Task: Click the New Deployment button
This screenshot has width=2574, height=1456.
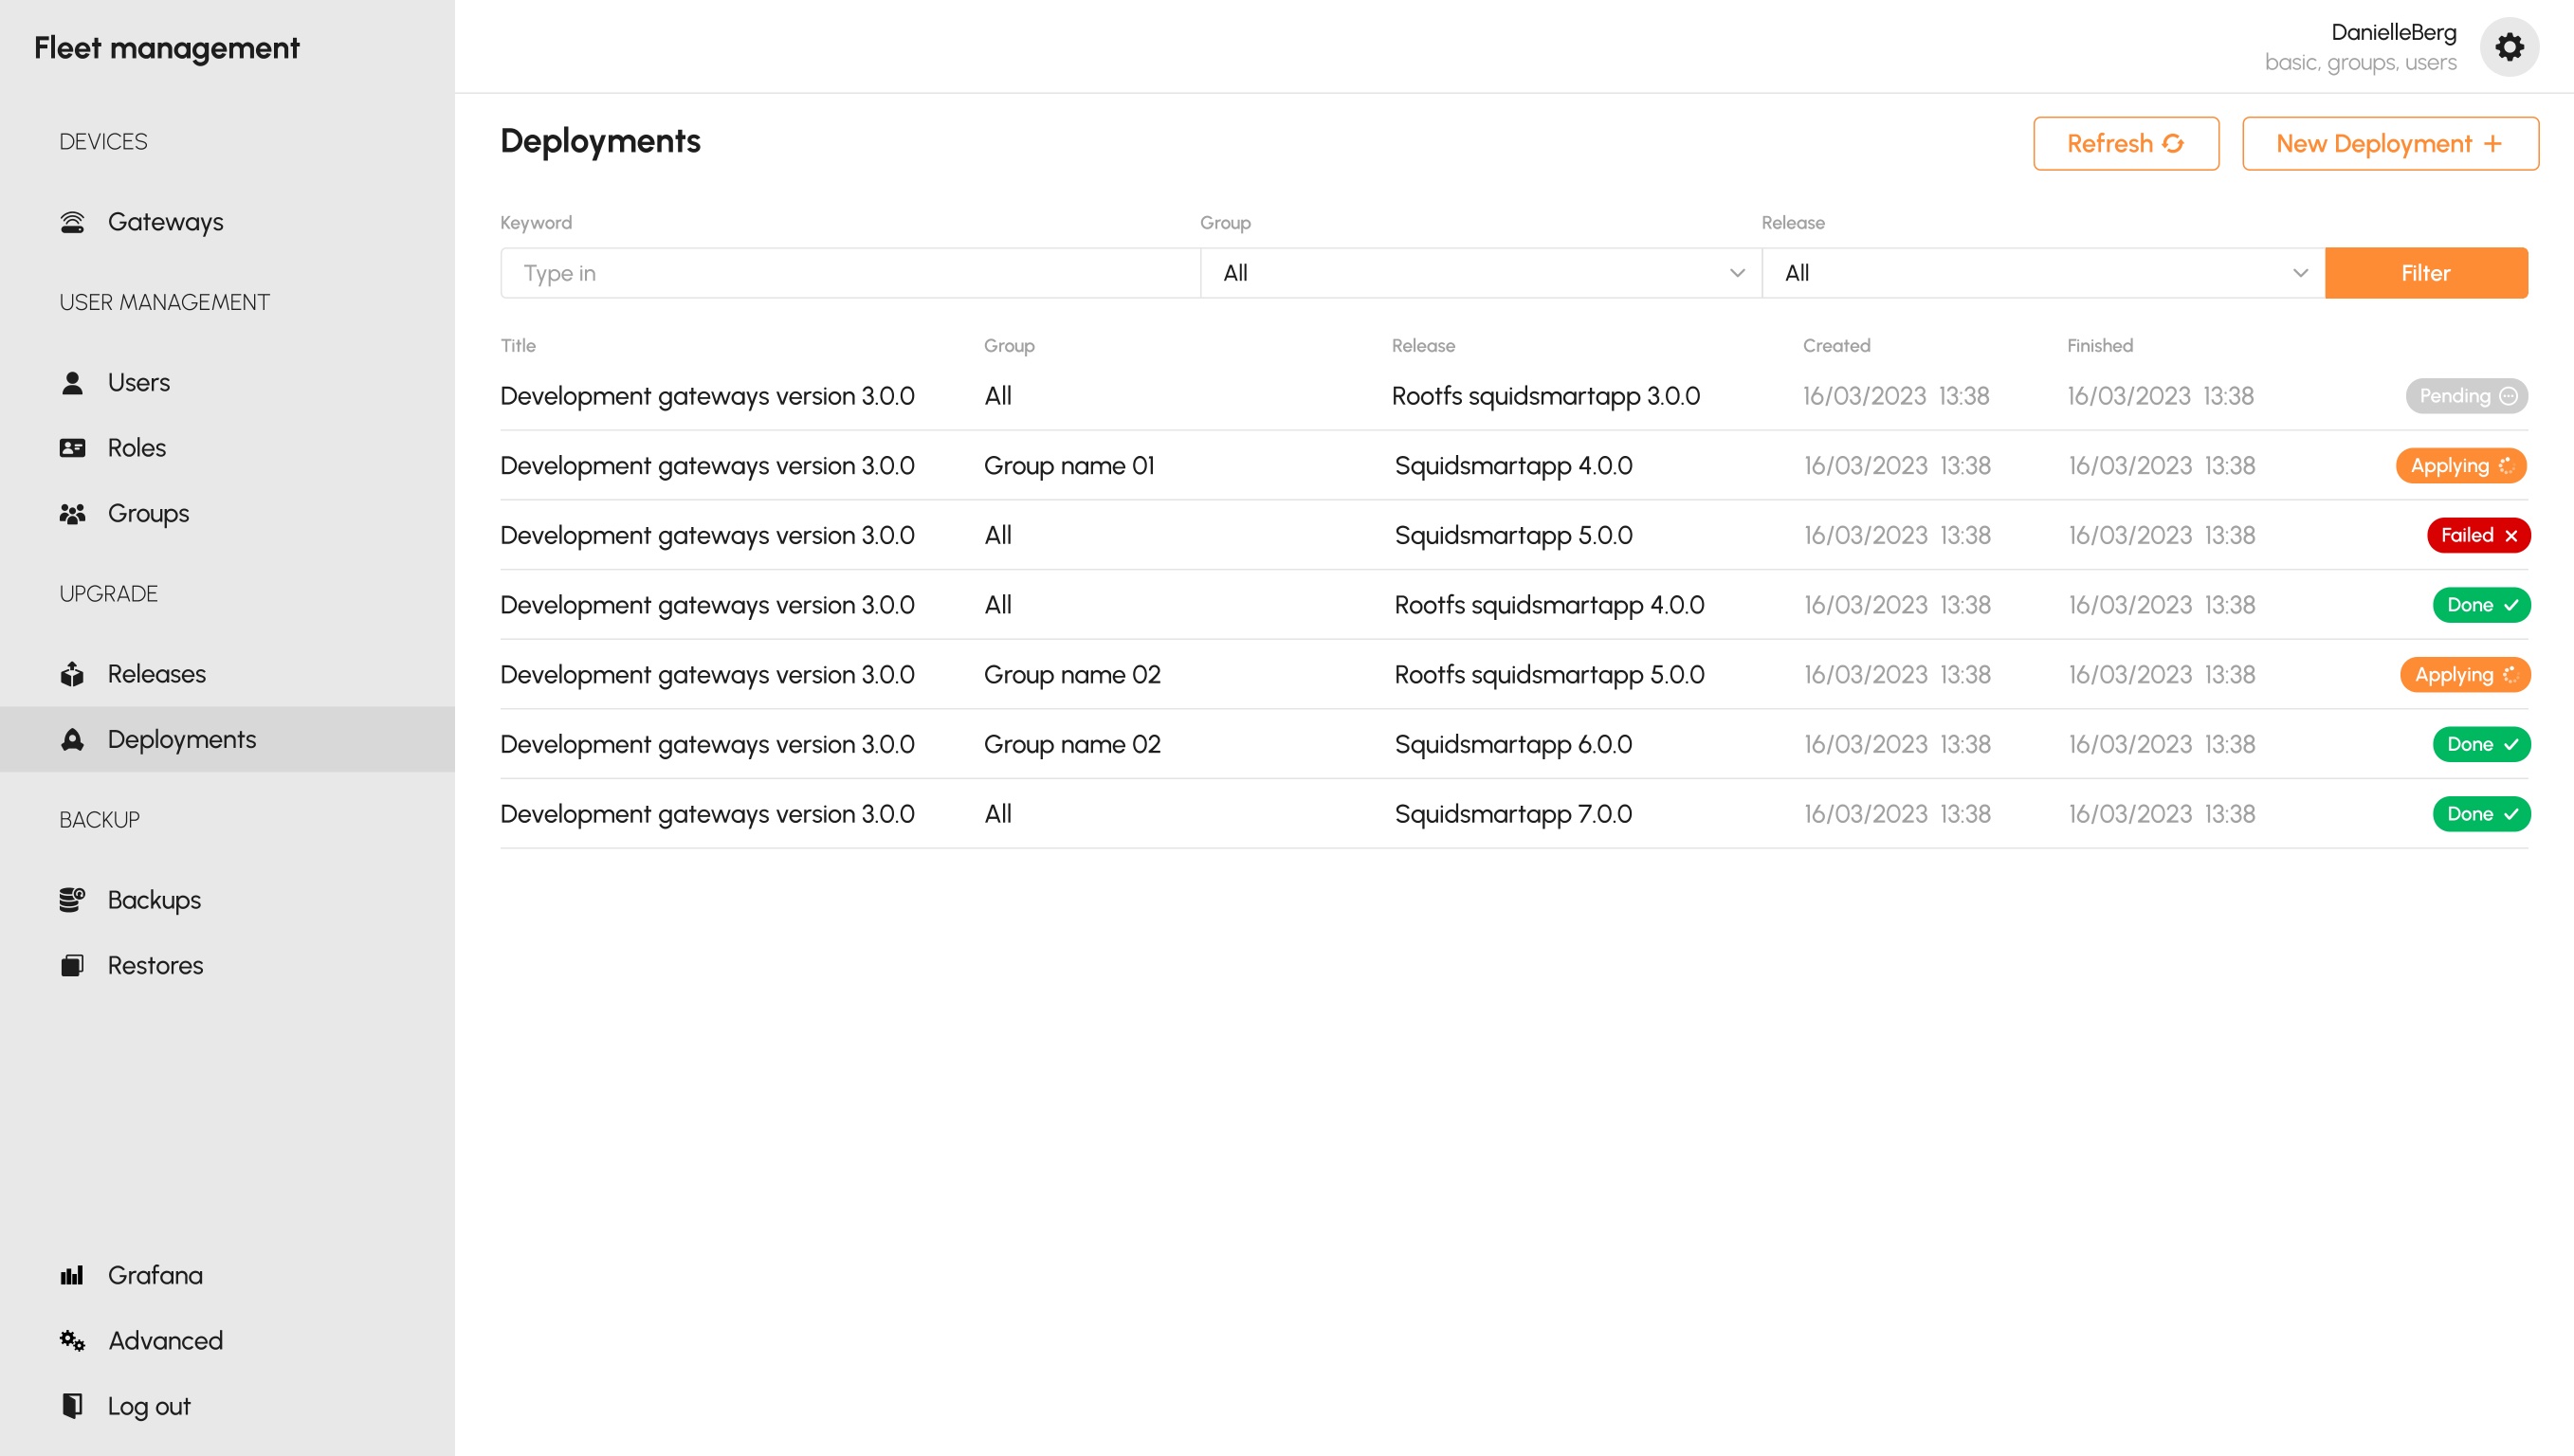Action: [x=2389, y=144]
